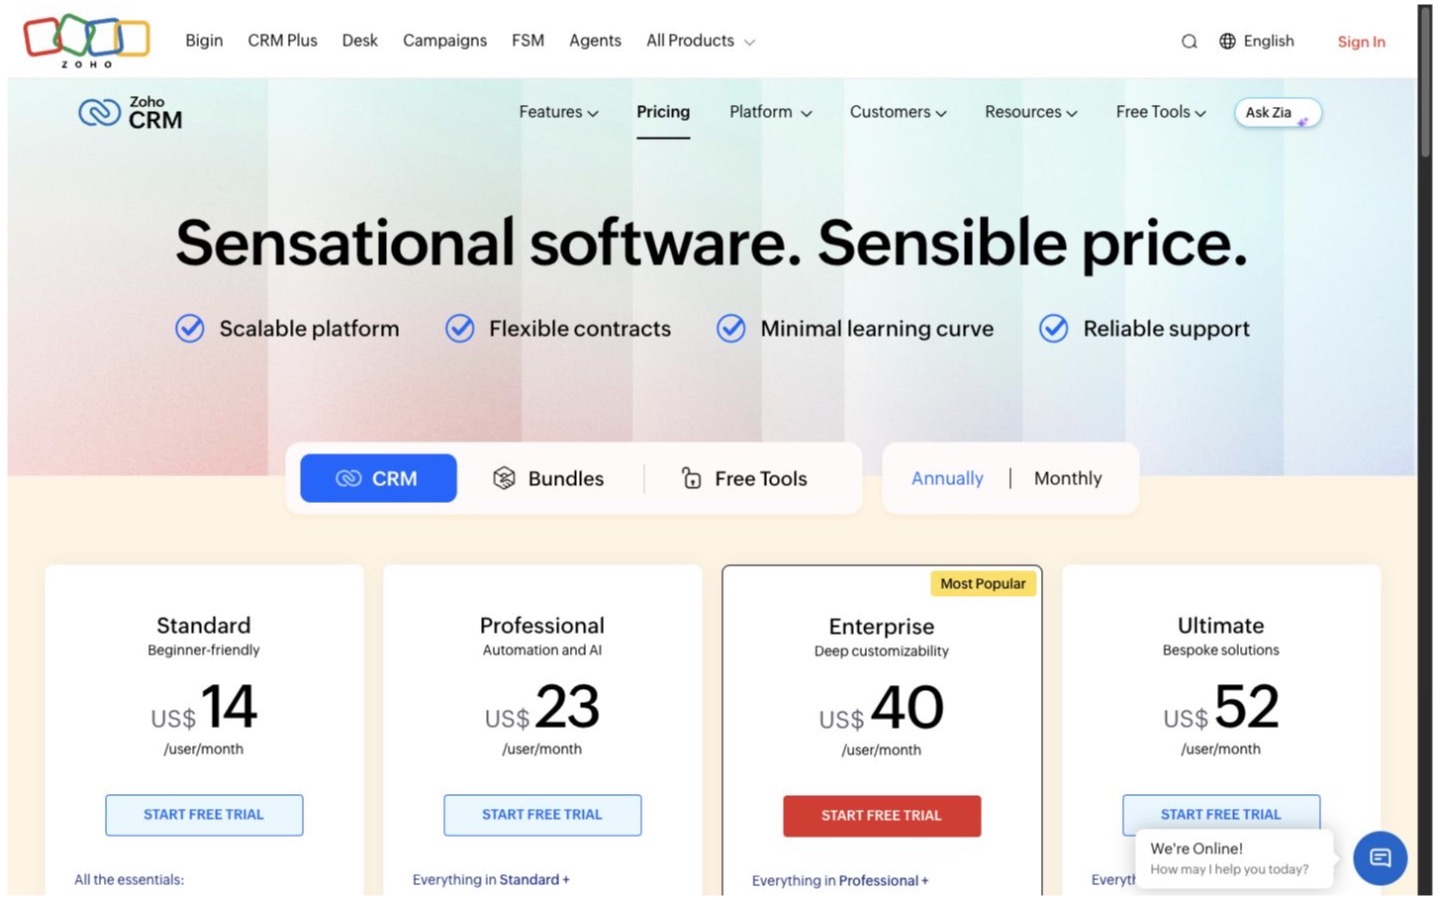Start free trial for Enterprise plan
The height and width of the screenshot is (900, 1440).
[881, 816]
